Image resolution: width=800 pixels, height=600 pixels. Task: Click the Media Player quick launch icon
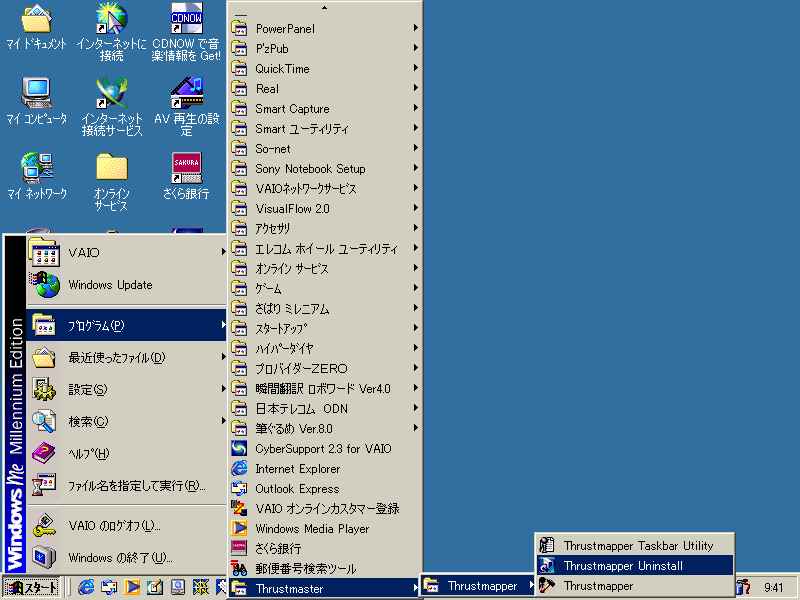click(x=132, y=587)
